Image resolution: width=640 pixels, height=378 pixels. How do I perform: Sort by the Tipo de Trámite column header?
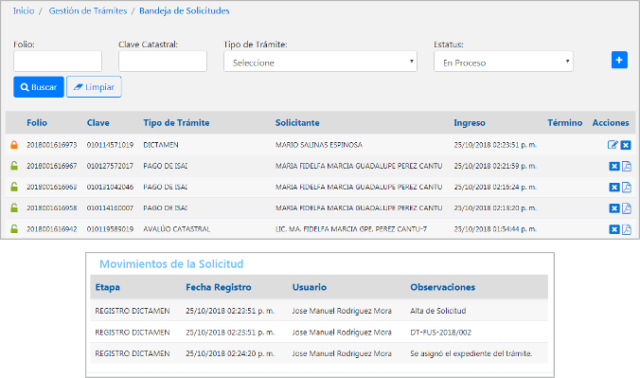[176, 122]
